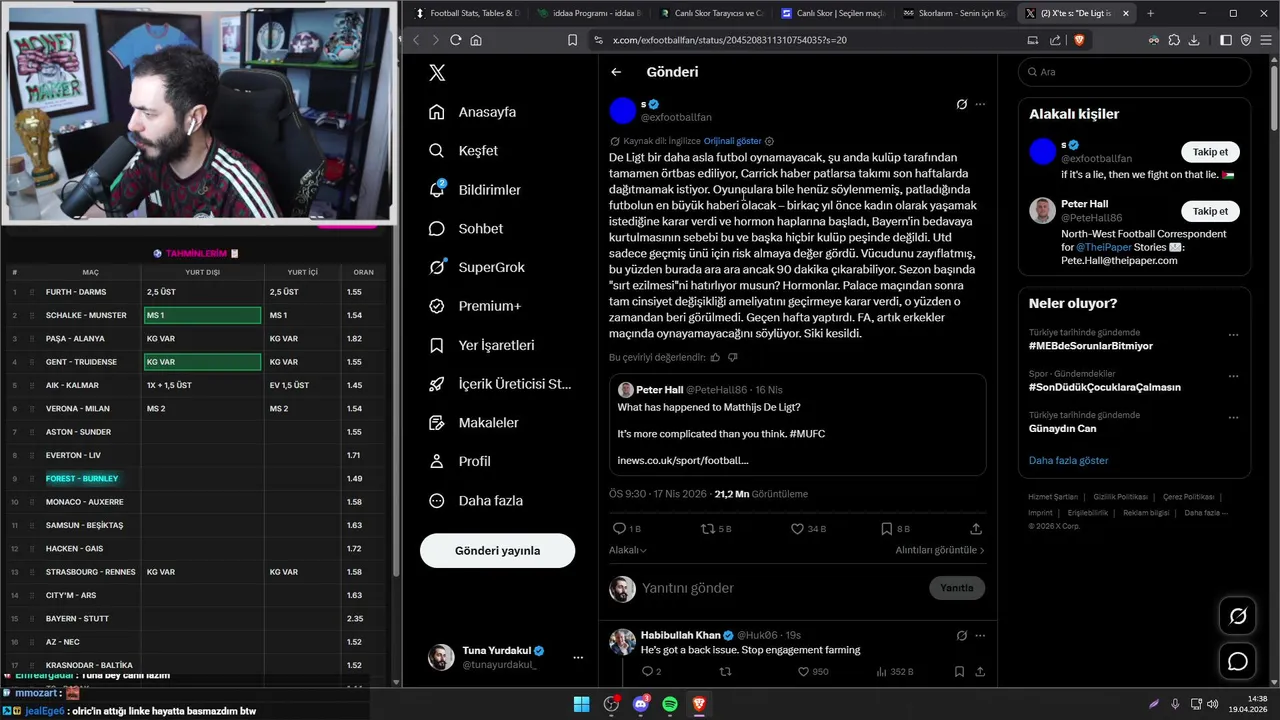
Task: Follow Peter Hall with Takip et
Action: [x=1210, y=211]
